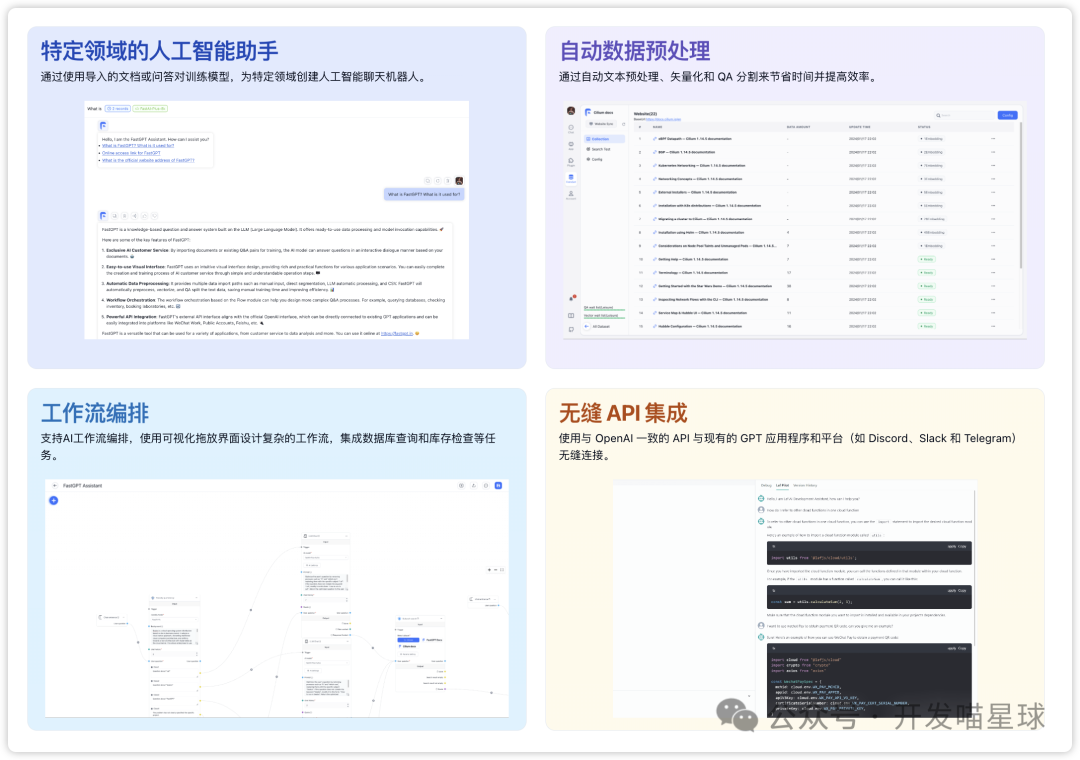The image size is (1080, 760).
Task: Open the Config tab in the dataset sidebar
Action: click(x=596, y=159)
